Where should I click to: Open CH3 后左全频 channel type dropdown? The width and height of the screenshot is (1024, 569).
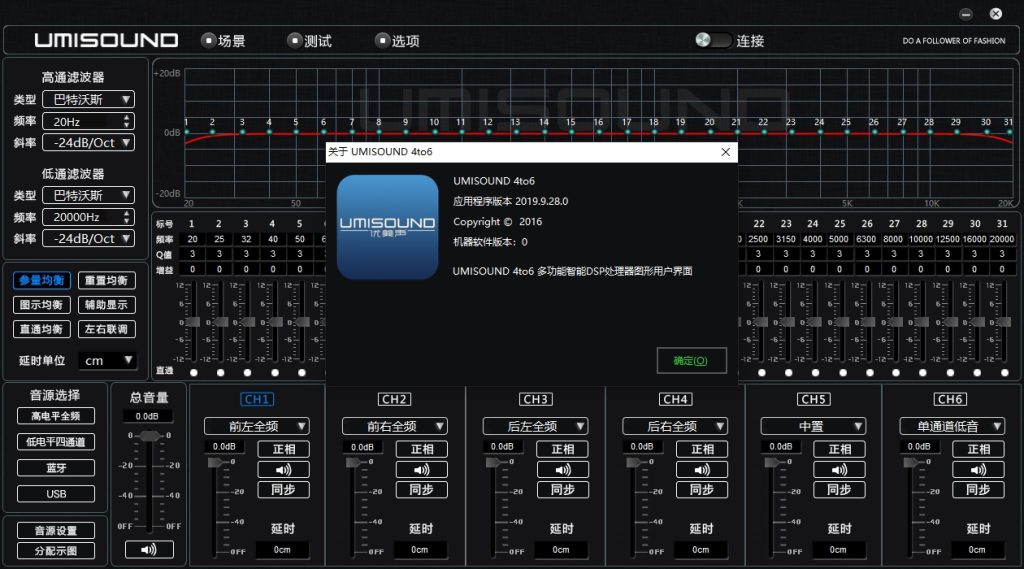click(536, 426)
